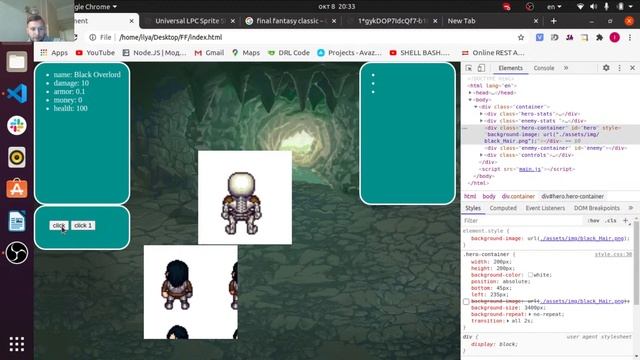Open the Gmail bookmark
Image resolution: width=640 pixels, height=360 pixels.
tap(209, 53)
